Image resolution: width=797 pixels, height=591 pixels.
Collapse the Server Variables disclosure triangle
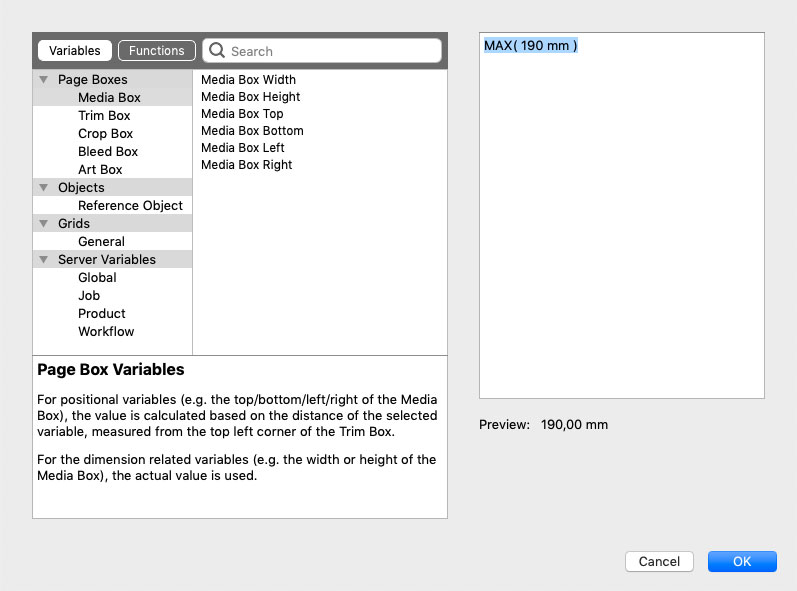44,260
